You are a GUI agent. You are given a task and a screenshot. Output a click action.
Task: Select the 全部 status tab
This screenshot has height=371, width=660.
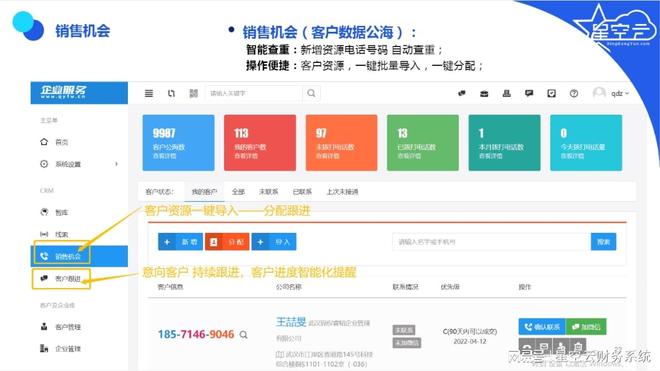[x=238, y=192]
